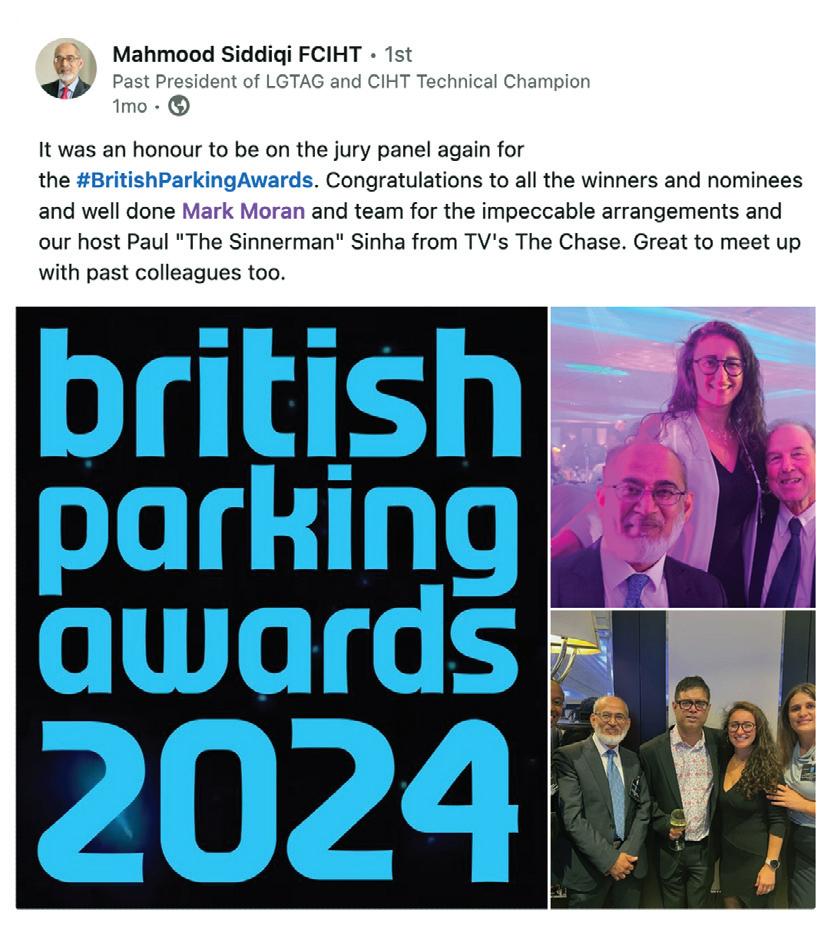This screenshot has width=834, height=932.
Task: Click the Past President of LGTAG headline
Action: (351, 81)
